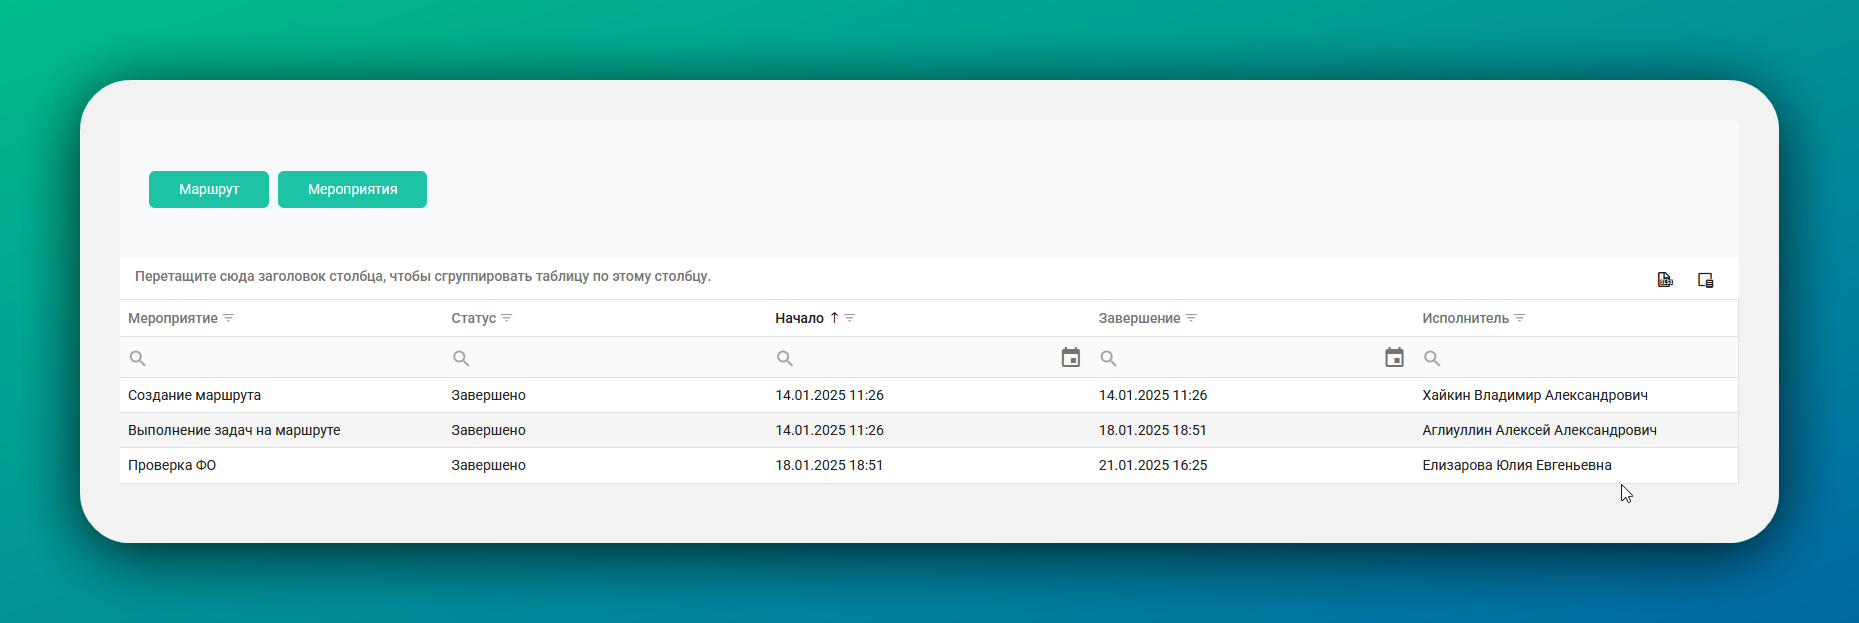Image resolution: width=1859 pixels, height=623 pixels.
Task: Click executor Аглиуллин Алексей Александрович
Action: [1539, 430]
